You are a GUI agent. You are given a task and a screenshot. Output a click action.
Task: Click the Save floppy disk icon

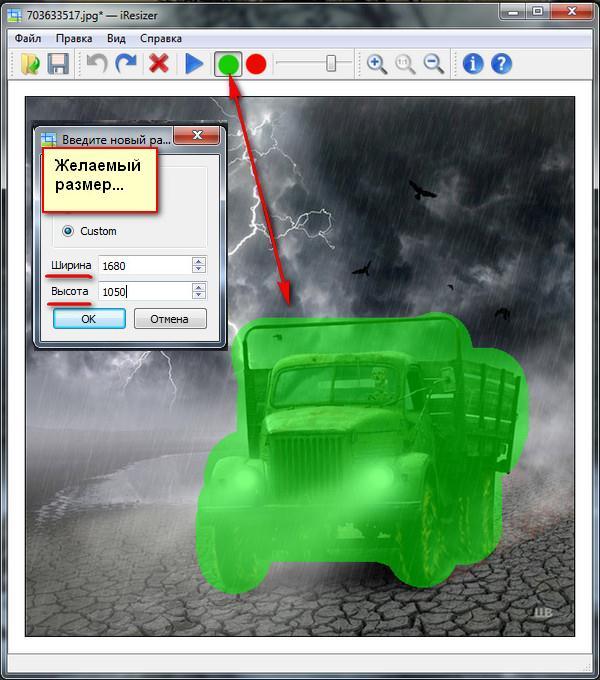(59, 64)
